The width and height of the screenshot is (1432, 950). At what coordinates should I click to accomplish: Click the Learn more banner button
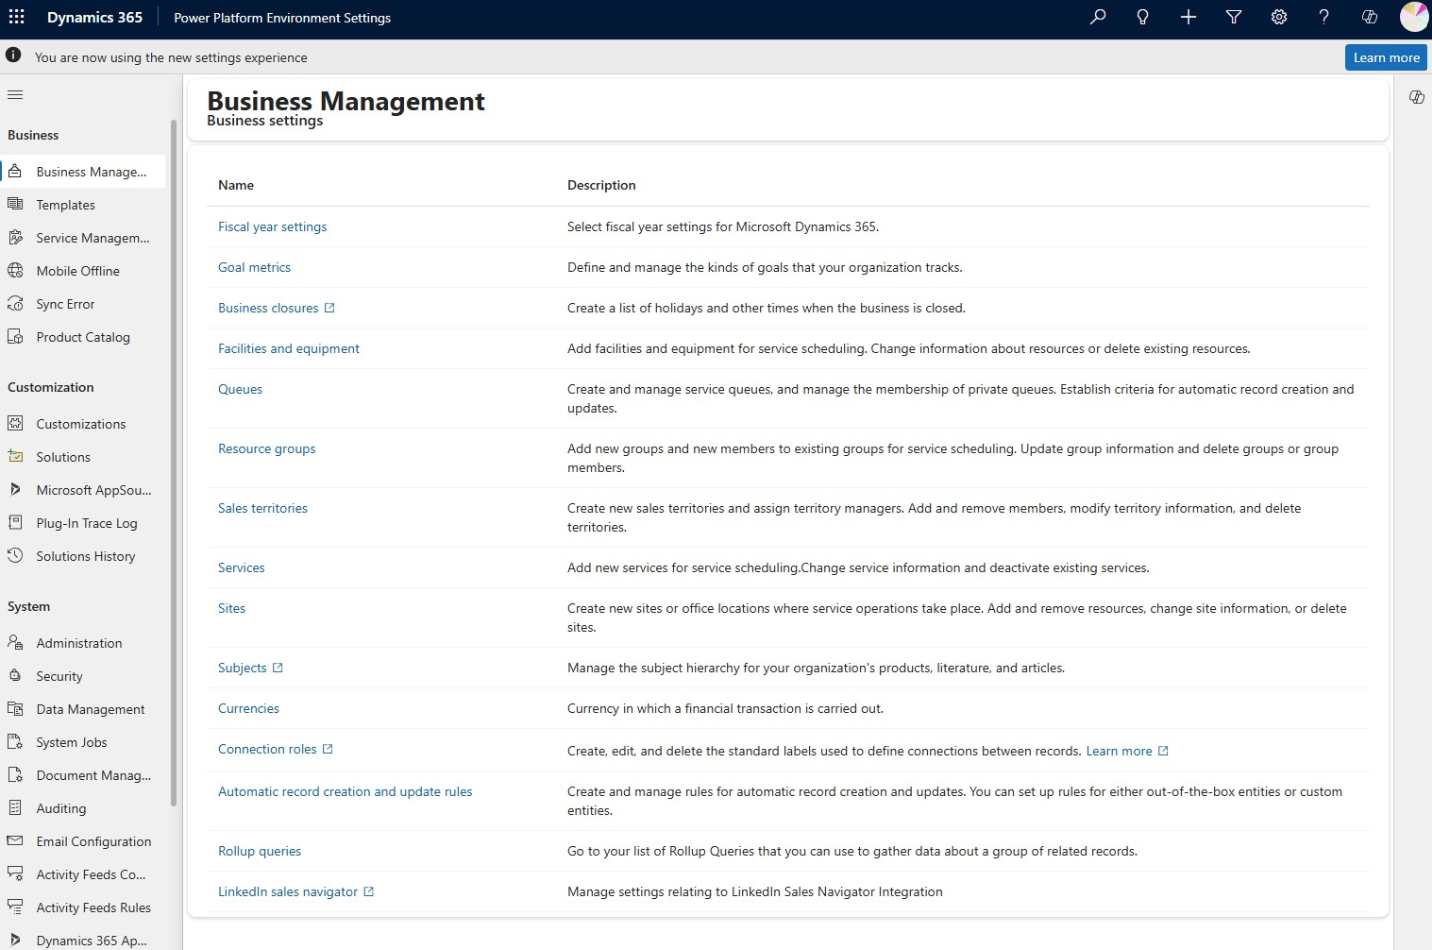[x=1386, y=57]
